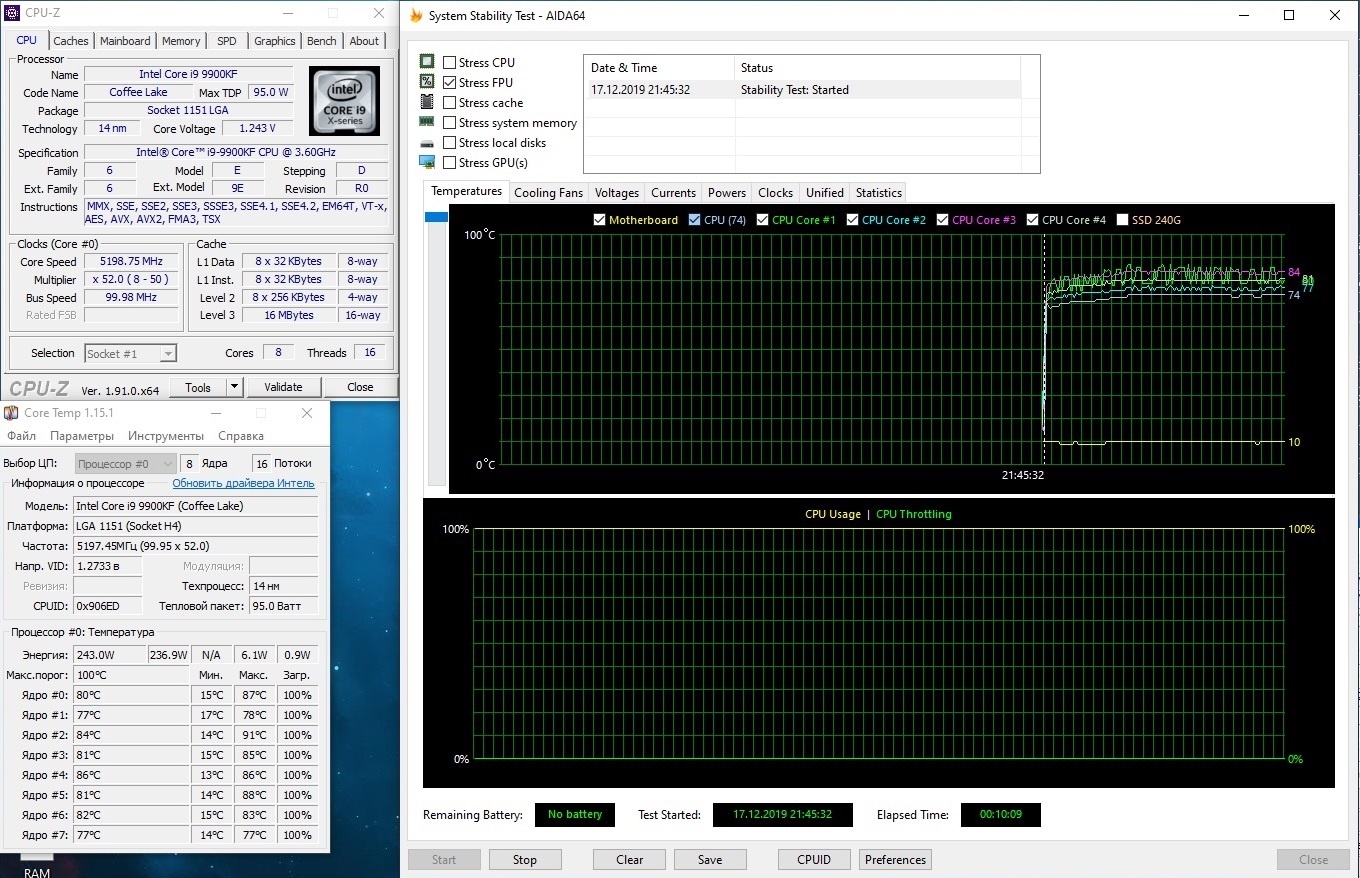Stop the AIDA64 stability test

coord(525,860)
